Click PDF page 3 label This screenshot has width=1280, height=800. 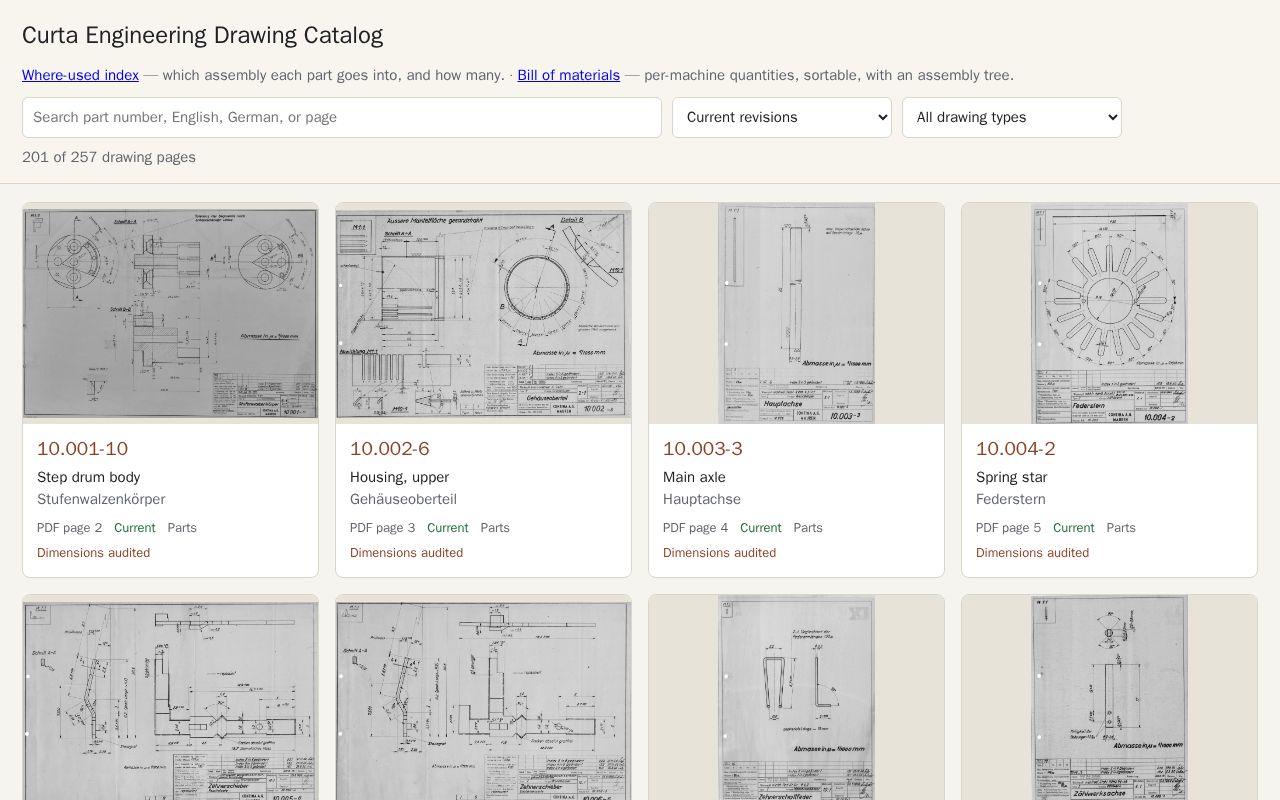(382, 528)
